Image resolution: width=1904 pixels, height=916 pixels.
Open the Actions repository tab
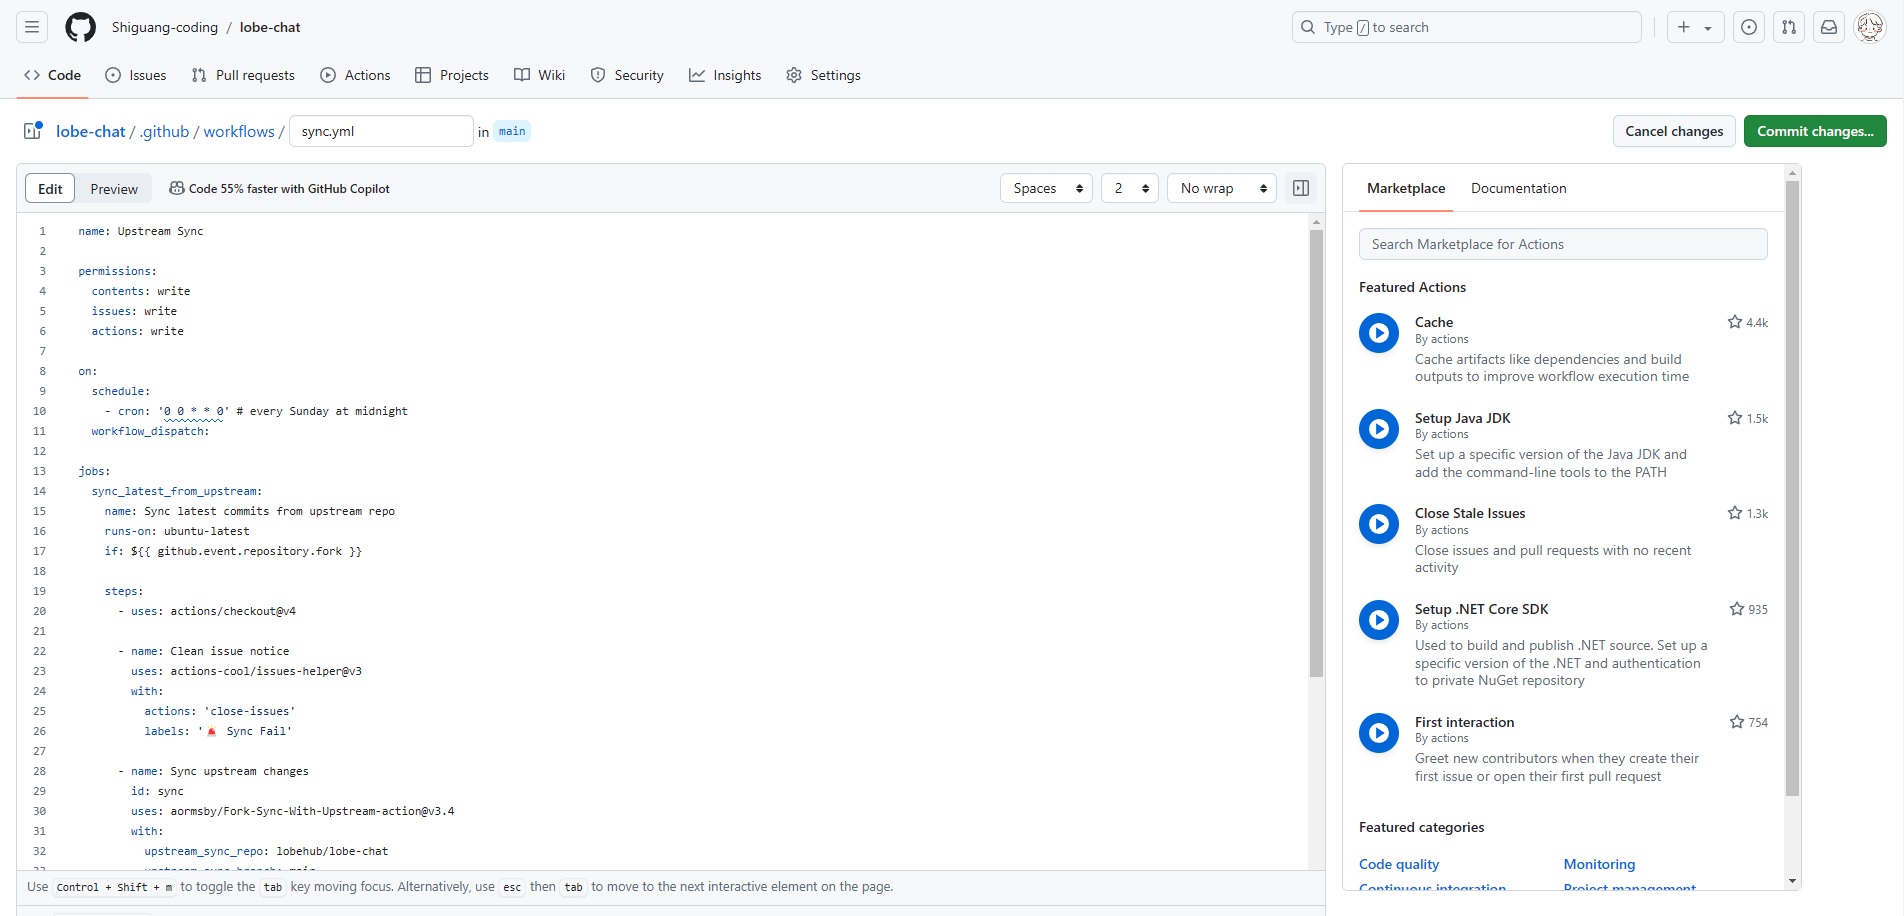[x=355, y=75]
